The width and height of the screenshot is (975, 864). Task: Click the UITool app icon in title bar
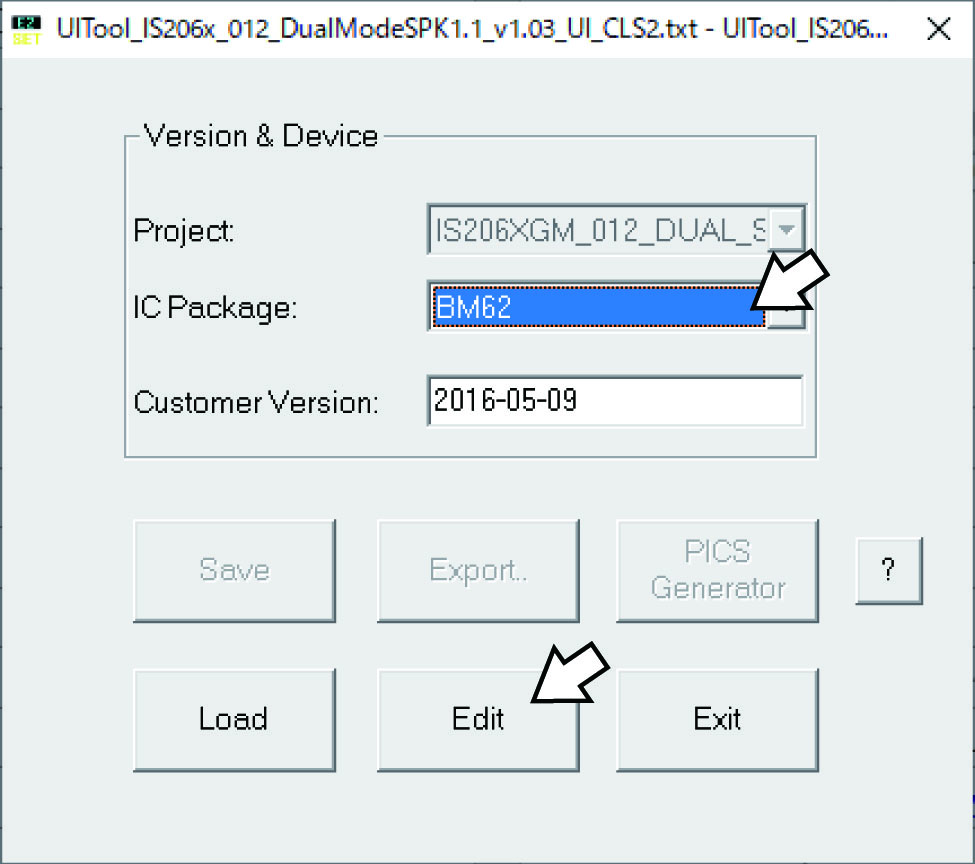click(x=26, y=30)
